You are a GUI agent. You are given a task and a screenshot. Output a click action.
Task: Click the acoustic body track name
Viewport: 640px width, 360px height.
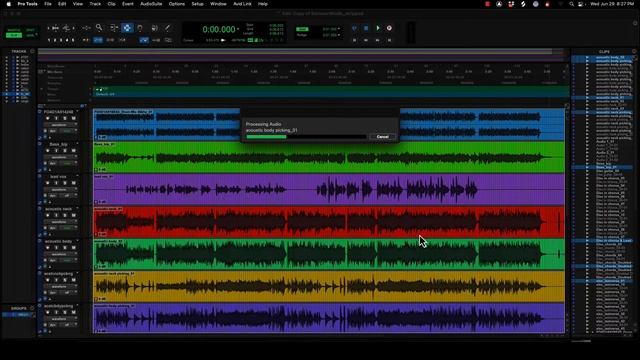click(x=59, y=241)
